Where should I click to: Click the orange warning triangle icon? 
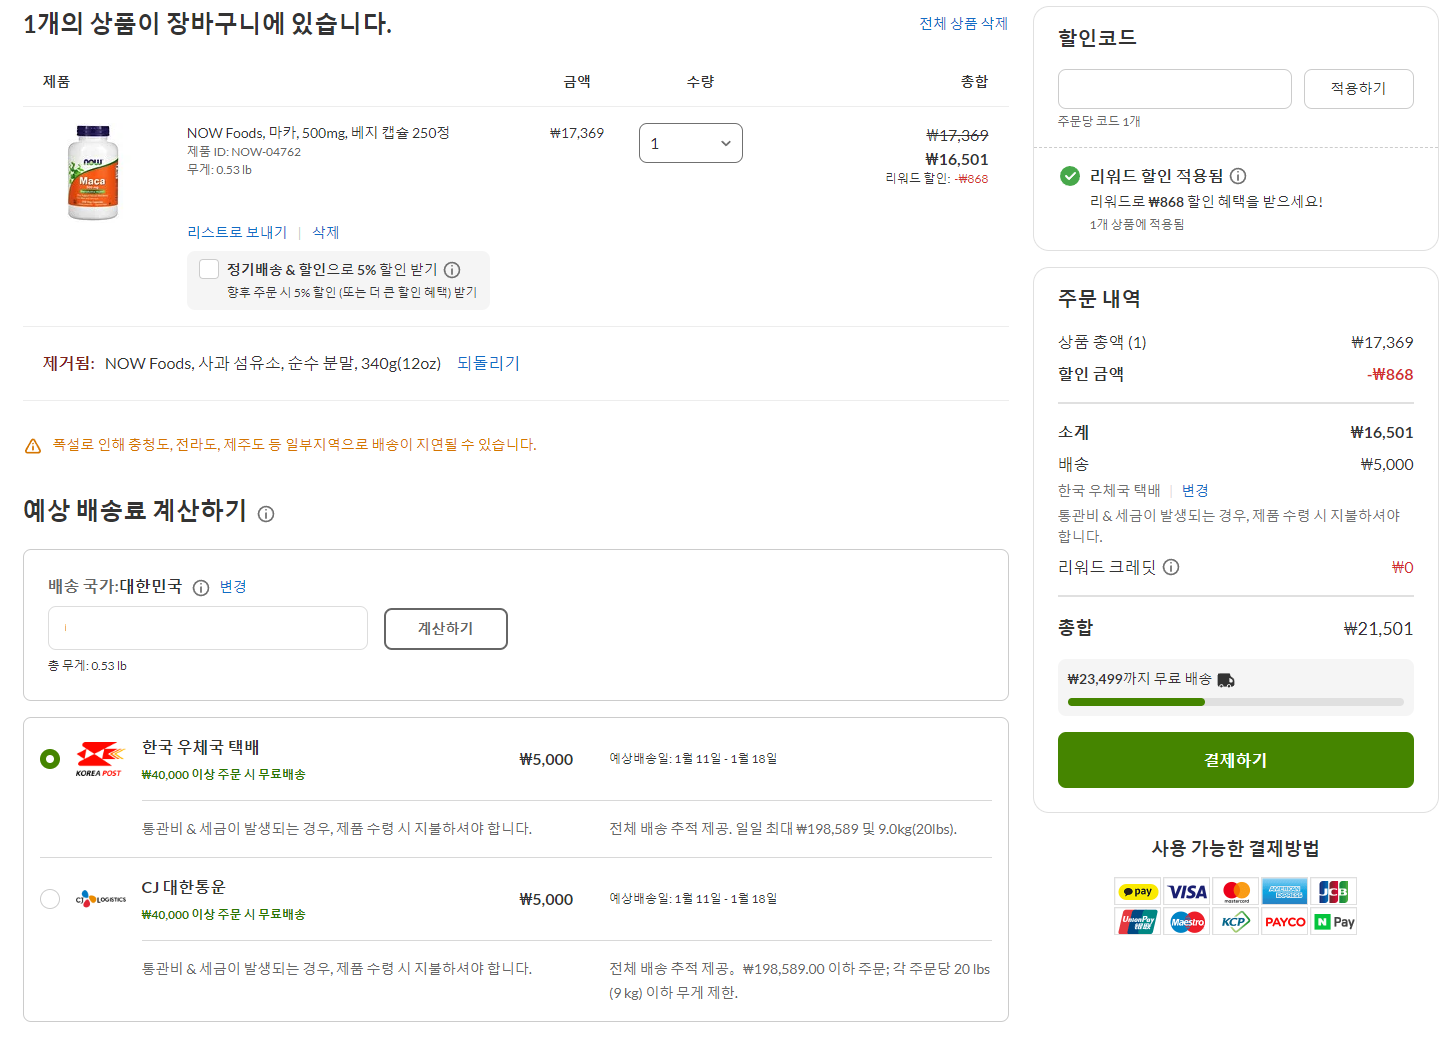33,446
